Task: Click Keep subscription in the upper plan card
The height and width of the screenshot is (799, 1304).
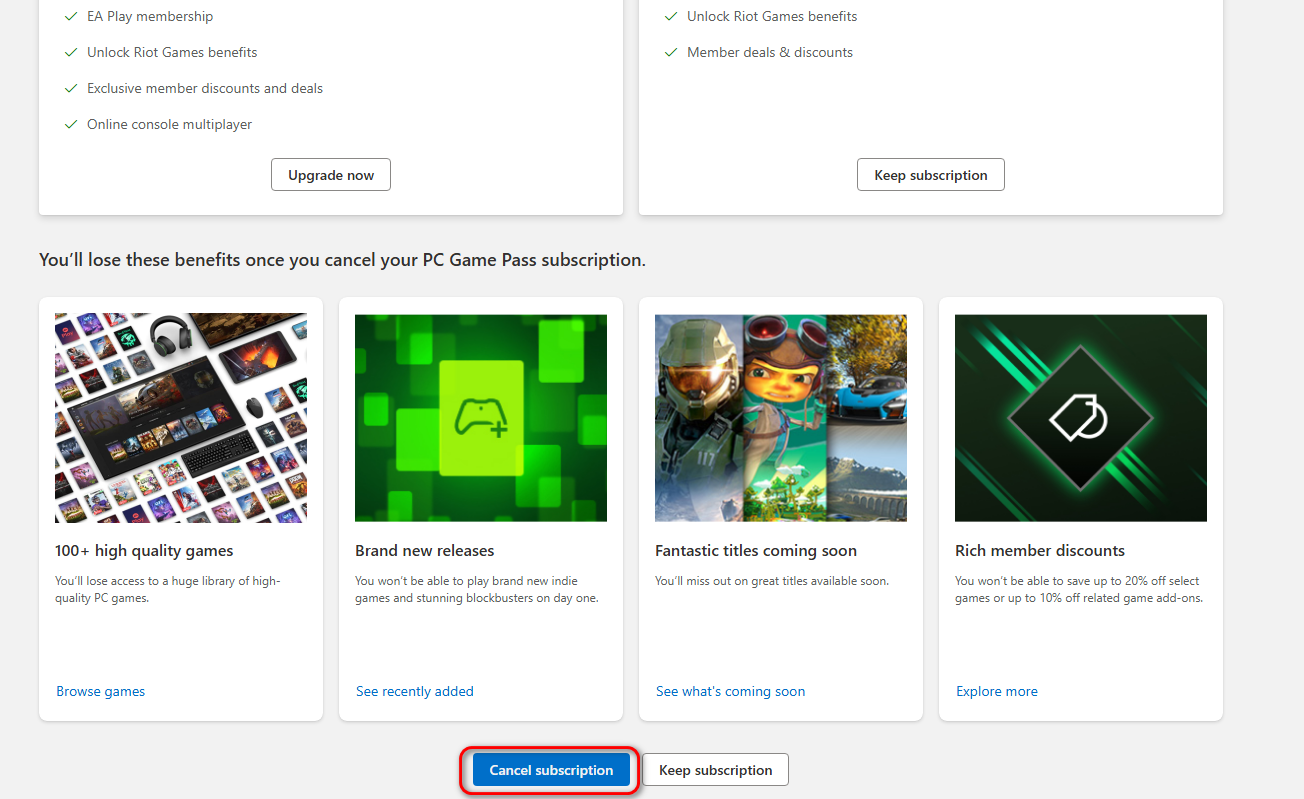Action: tap(931, 175)
